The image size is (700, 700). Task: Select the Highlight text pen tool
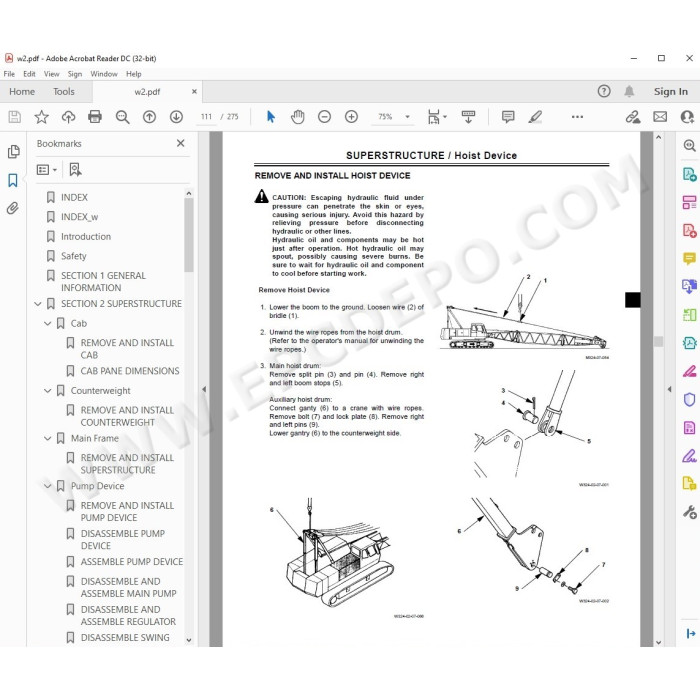(535, 117)
